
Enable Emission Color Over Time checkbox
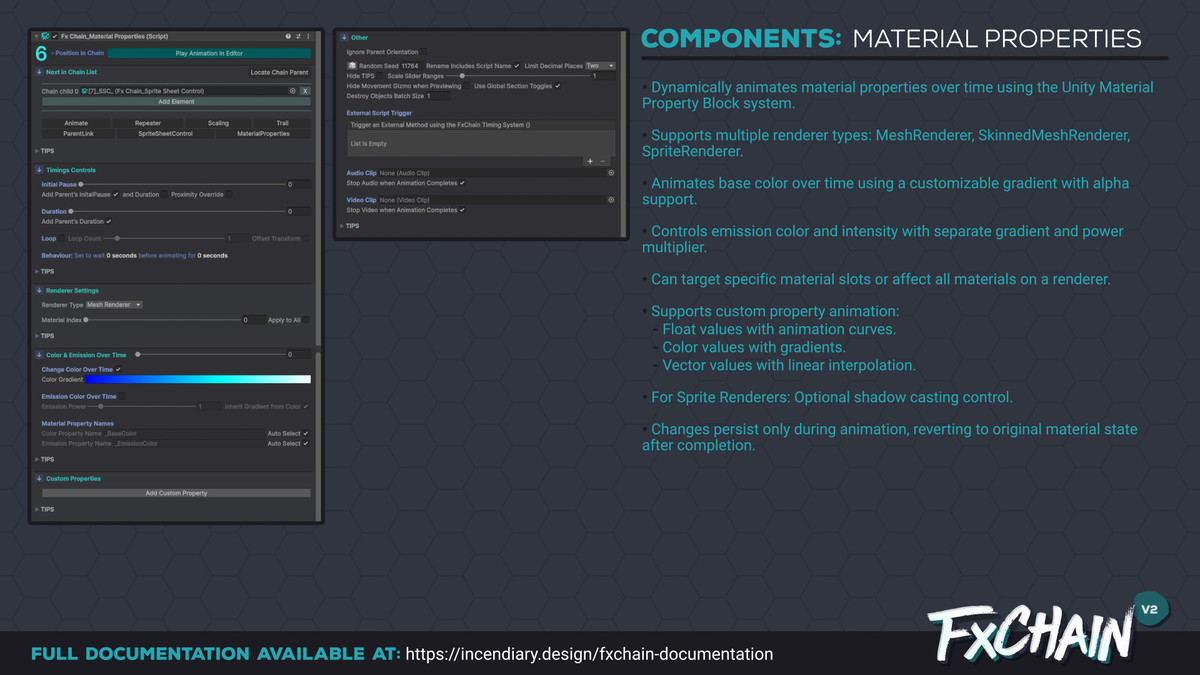[x=124, y=396]
